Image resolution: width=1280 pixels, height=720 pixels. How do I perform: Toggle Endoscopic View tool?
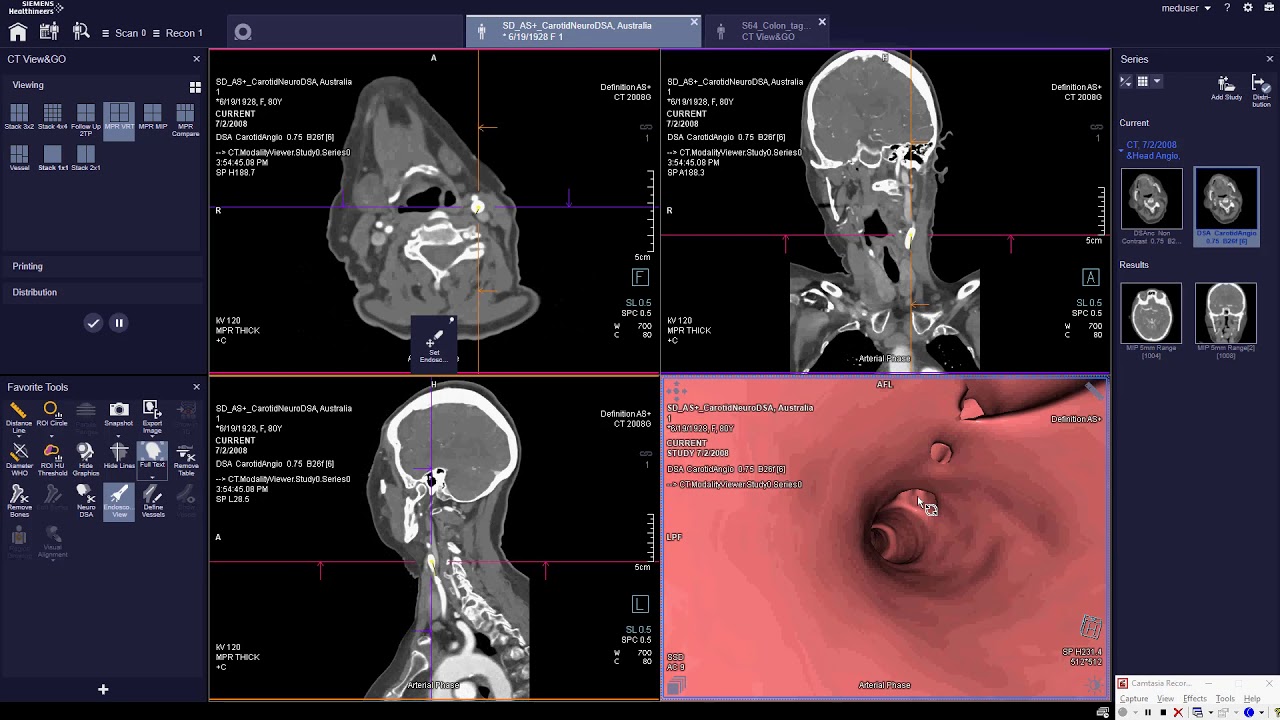(118, 502)
